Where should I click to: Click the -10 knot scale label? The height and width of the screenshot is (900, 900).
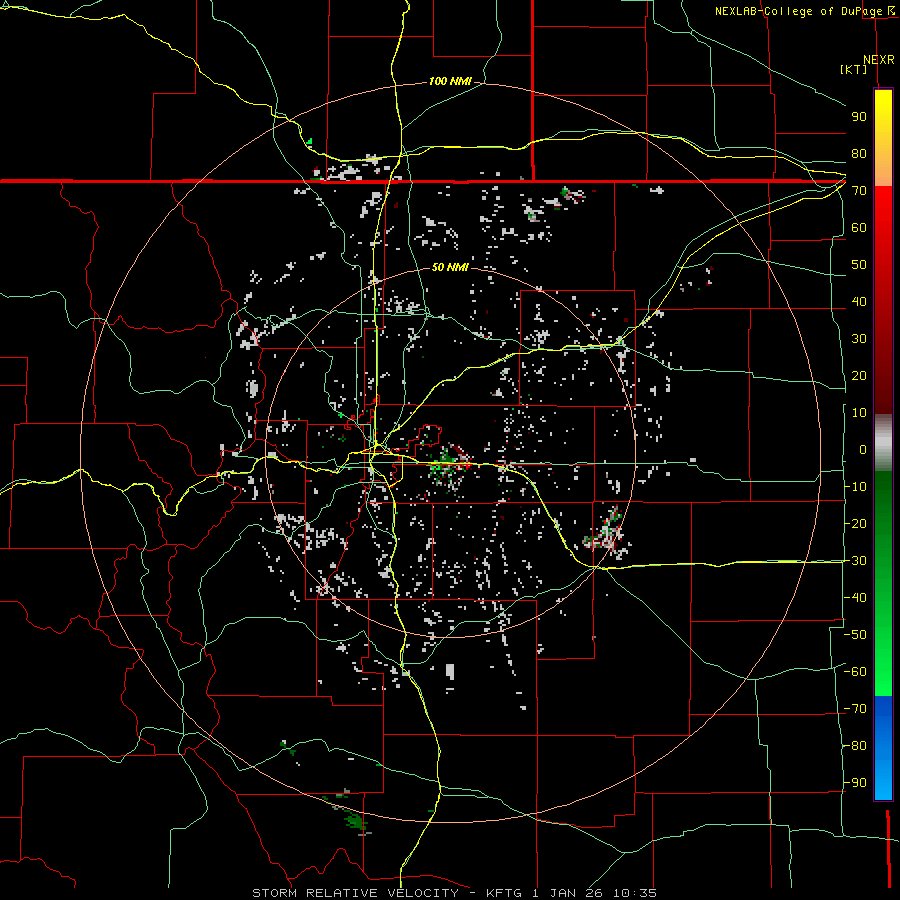[x=855, y=487]
